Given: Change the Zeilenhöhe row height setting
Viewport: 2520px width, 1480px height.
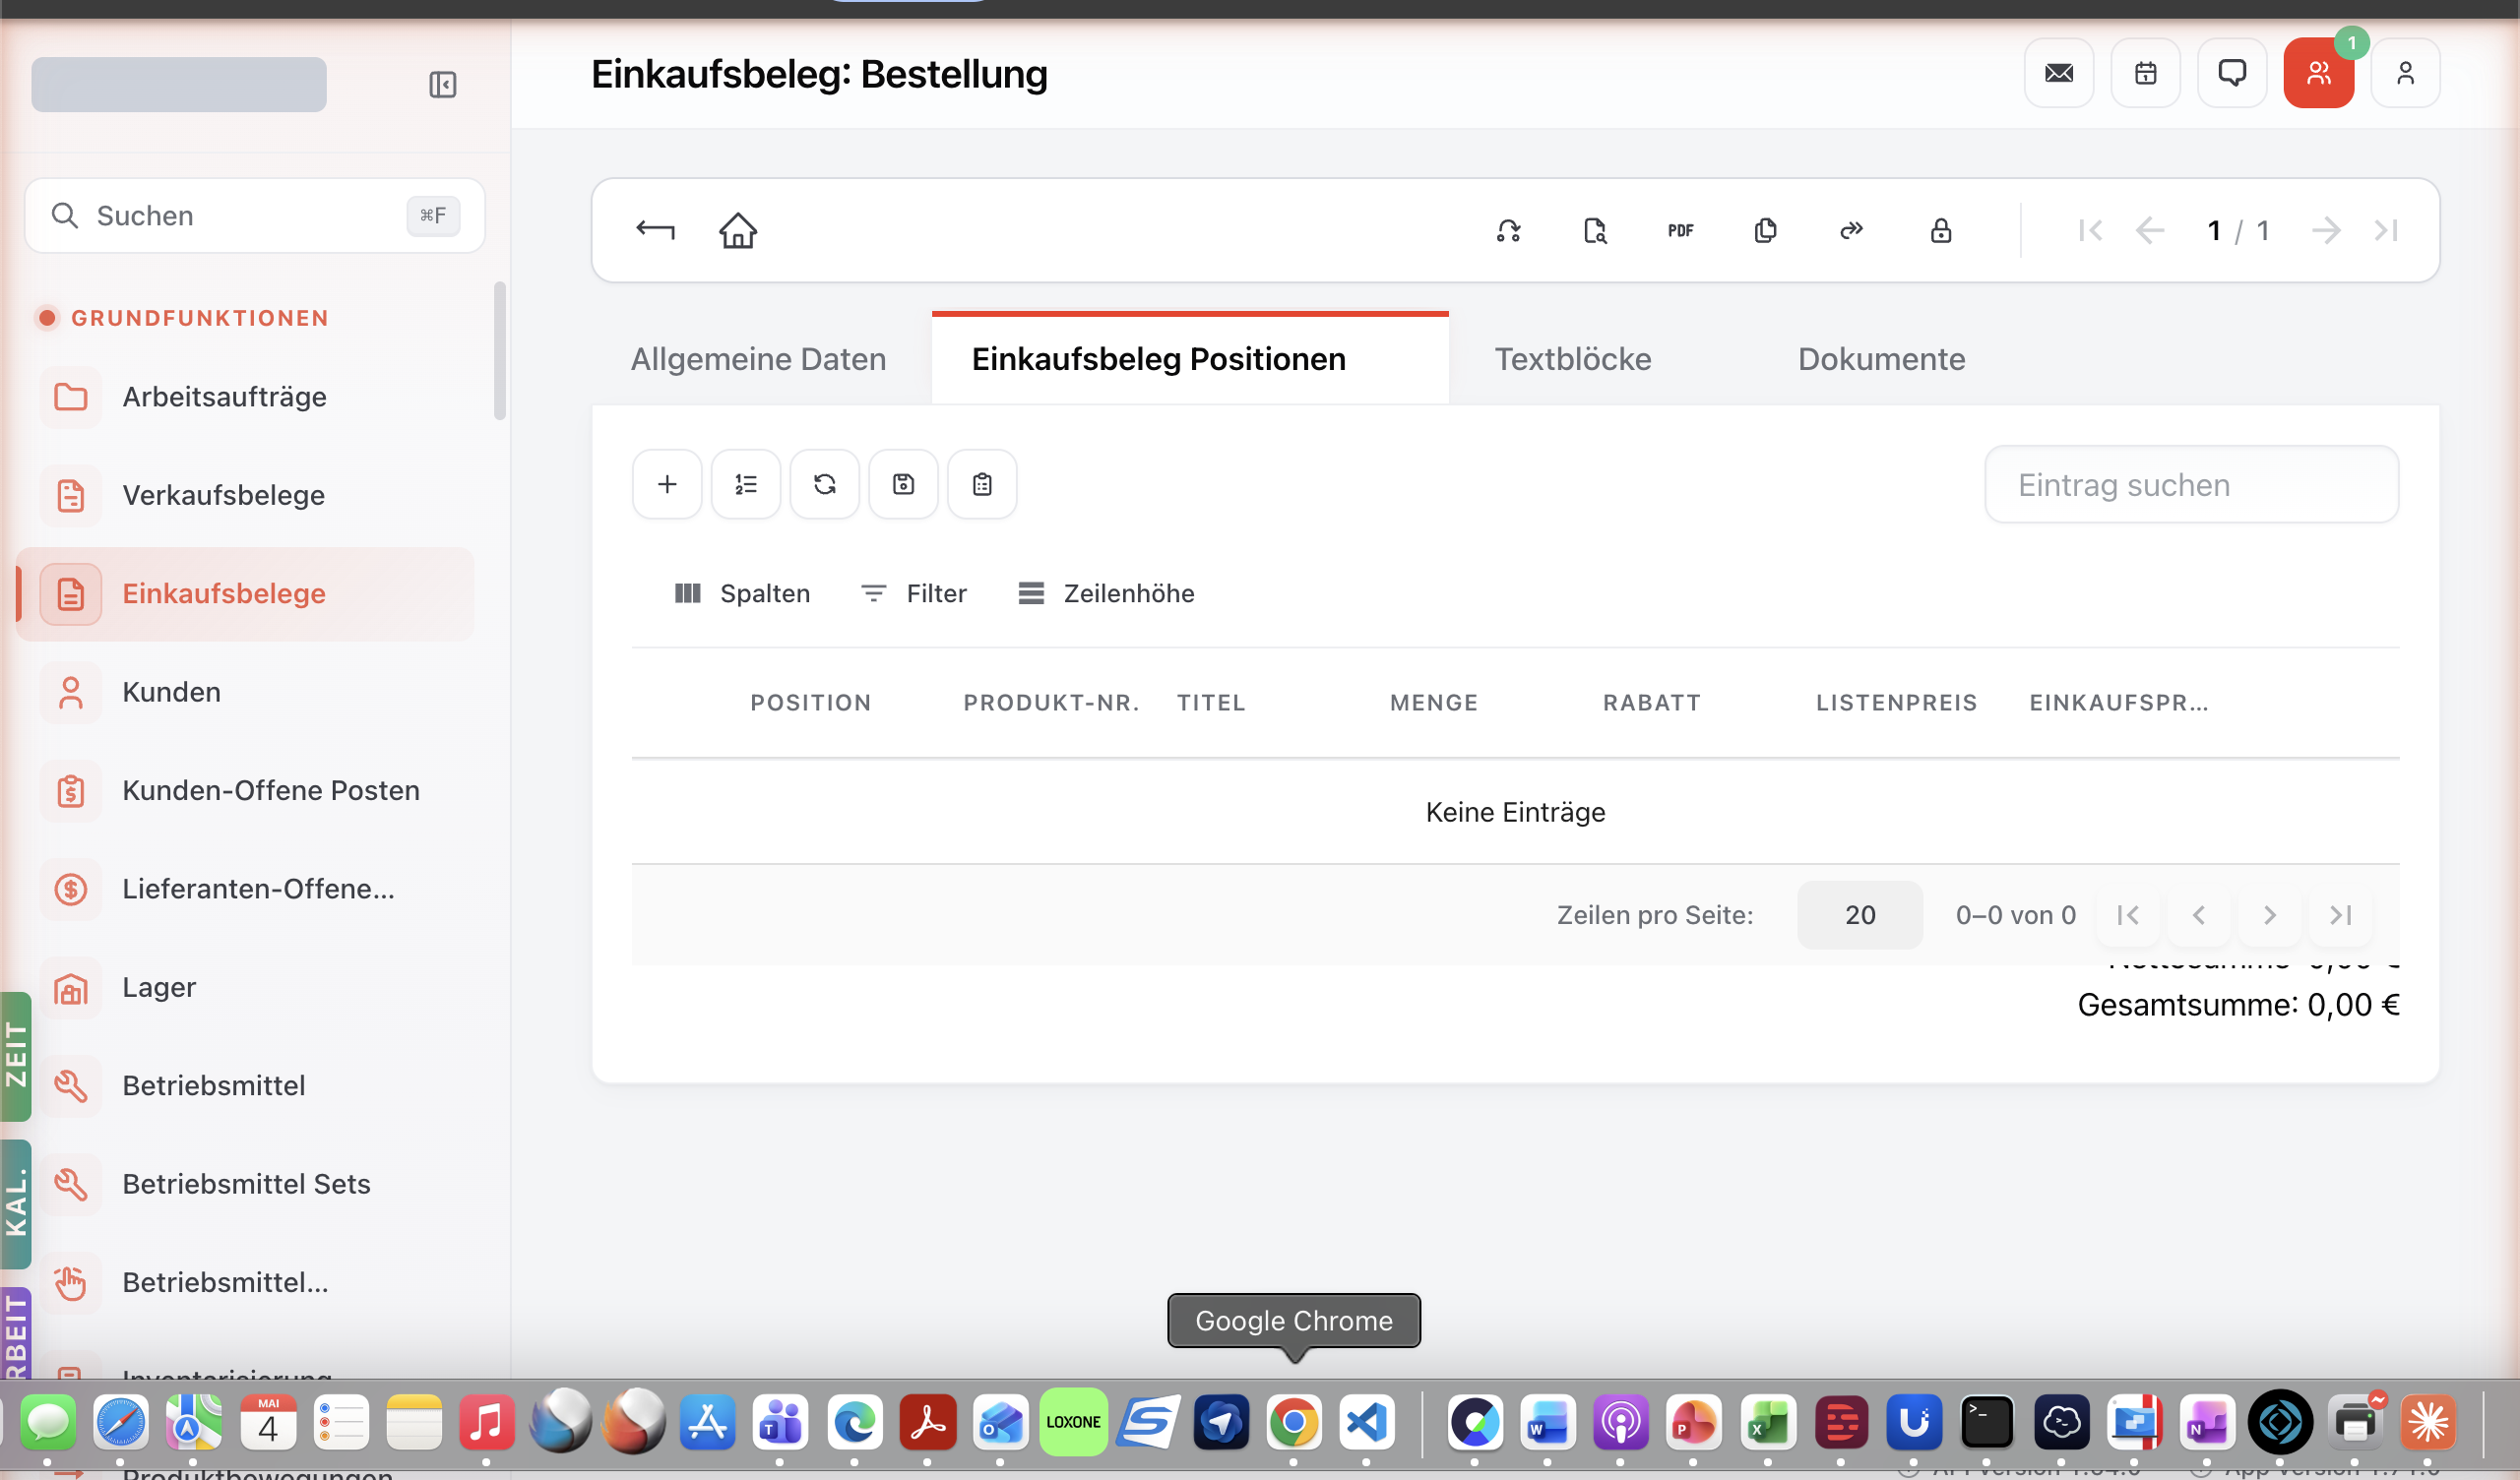Looking at the screenshot, I should 1106,593.
